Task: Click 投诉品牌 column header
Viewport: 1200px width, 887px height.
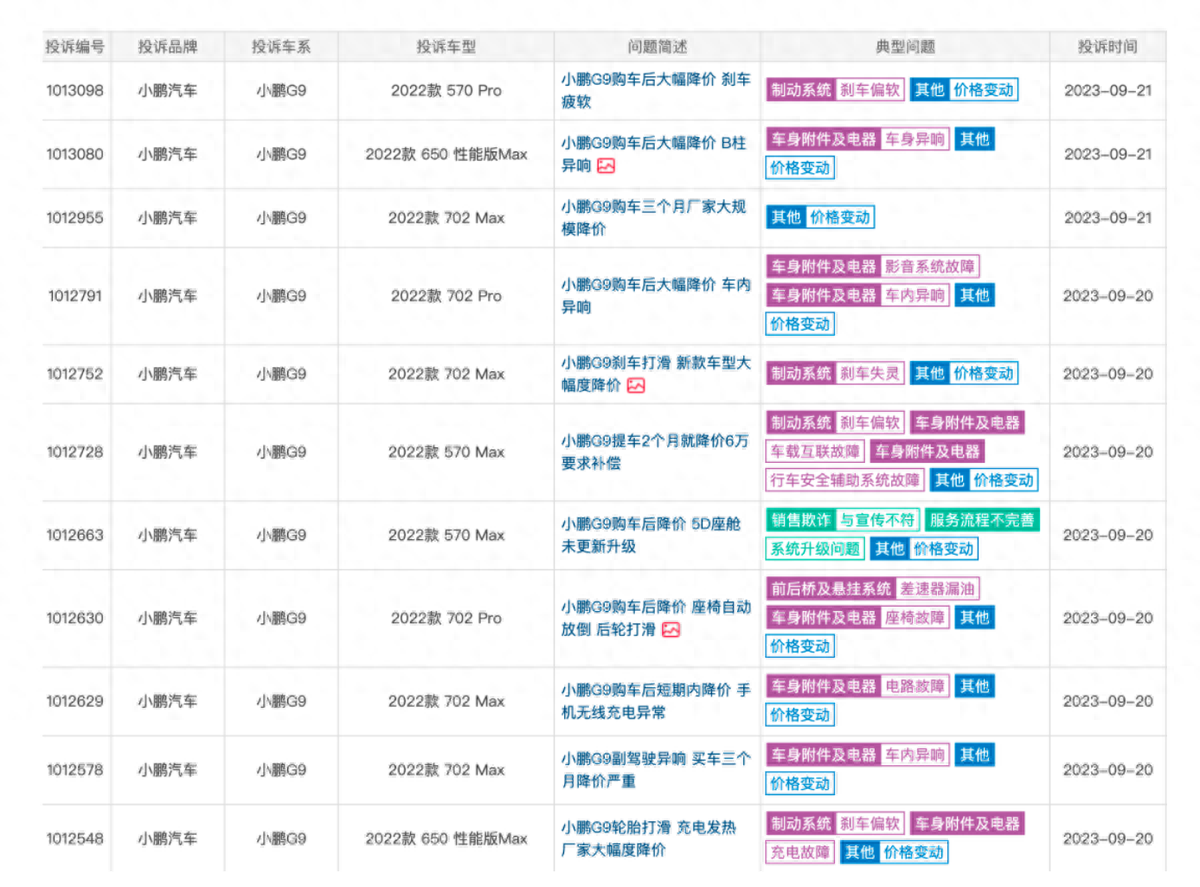Action: (168, 46)
